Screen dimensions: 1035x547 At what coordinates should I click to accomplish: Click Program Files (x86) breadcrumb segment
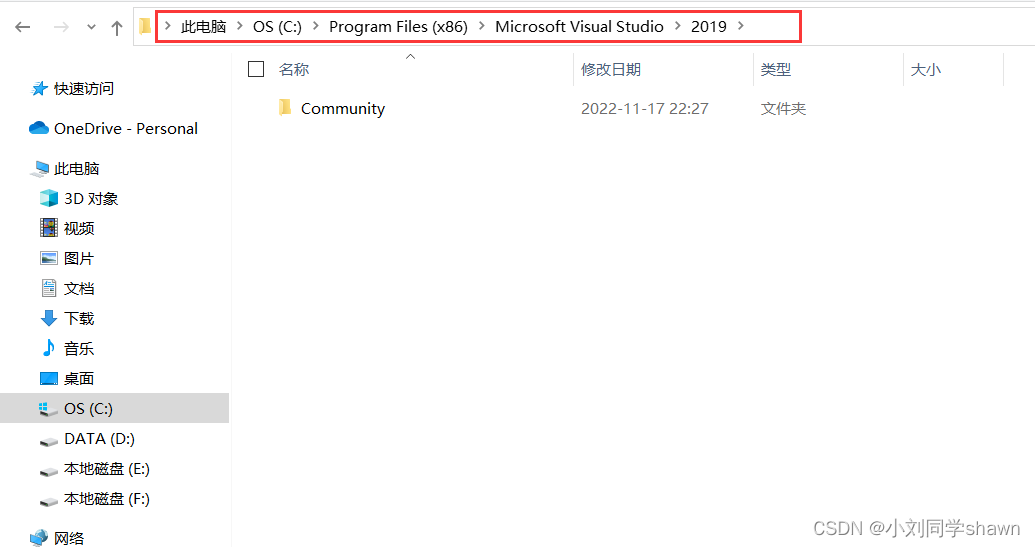click(398, 26)
